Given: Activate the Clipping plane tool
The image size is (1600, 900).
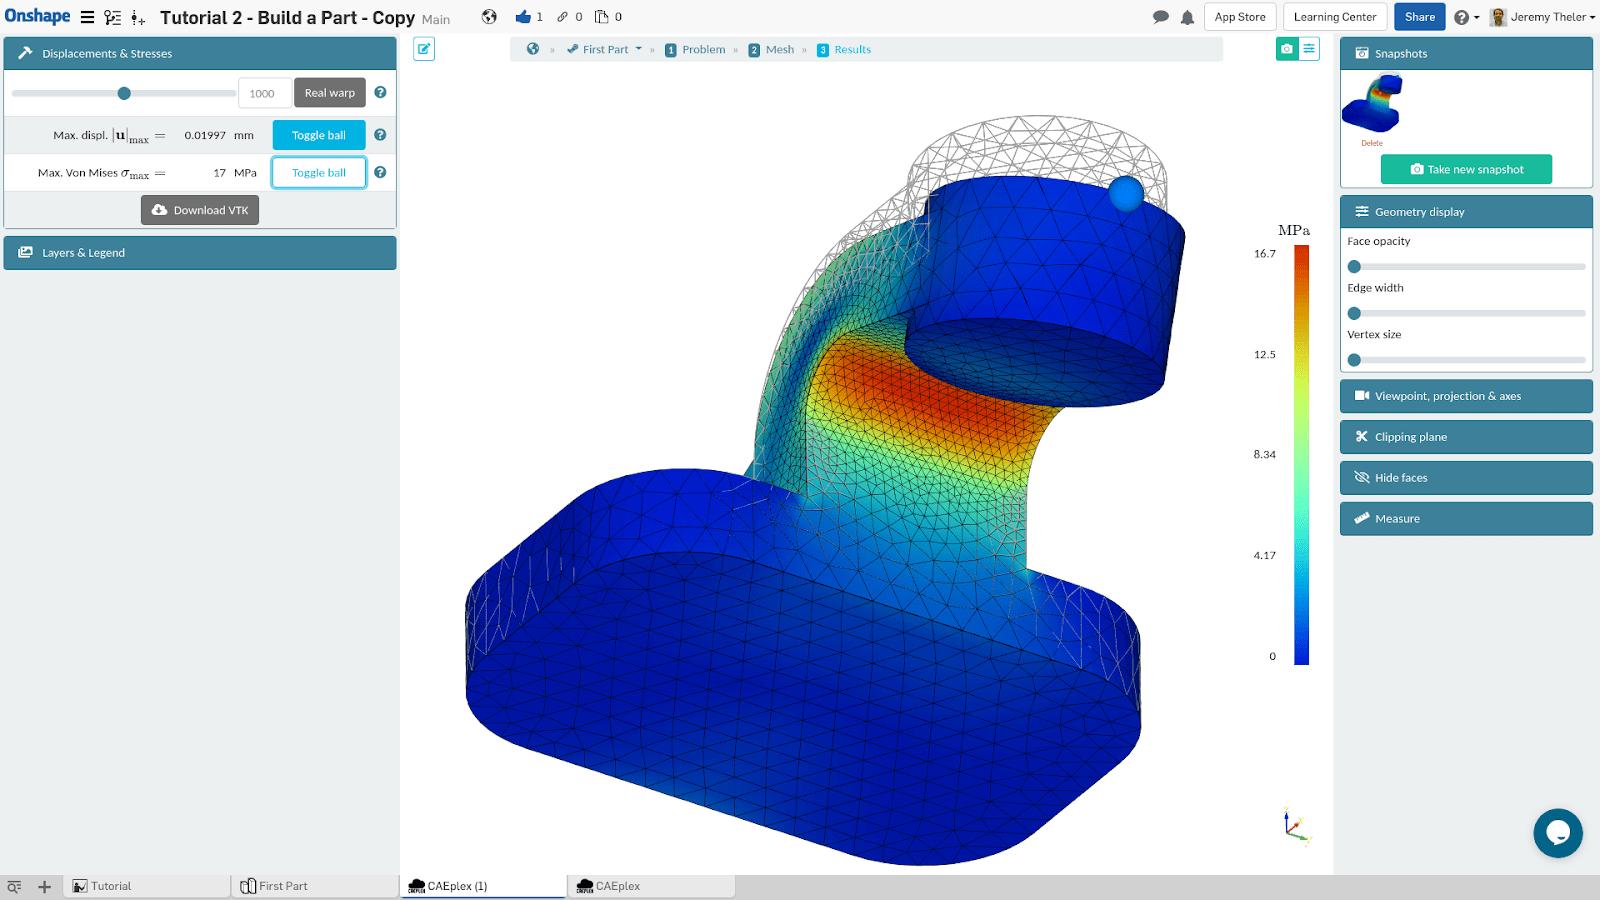Looking at the screenshot, I should point(1465,437).
